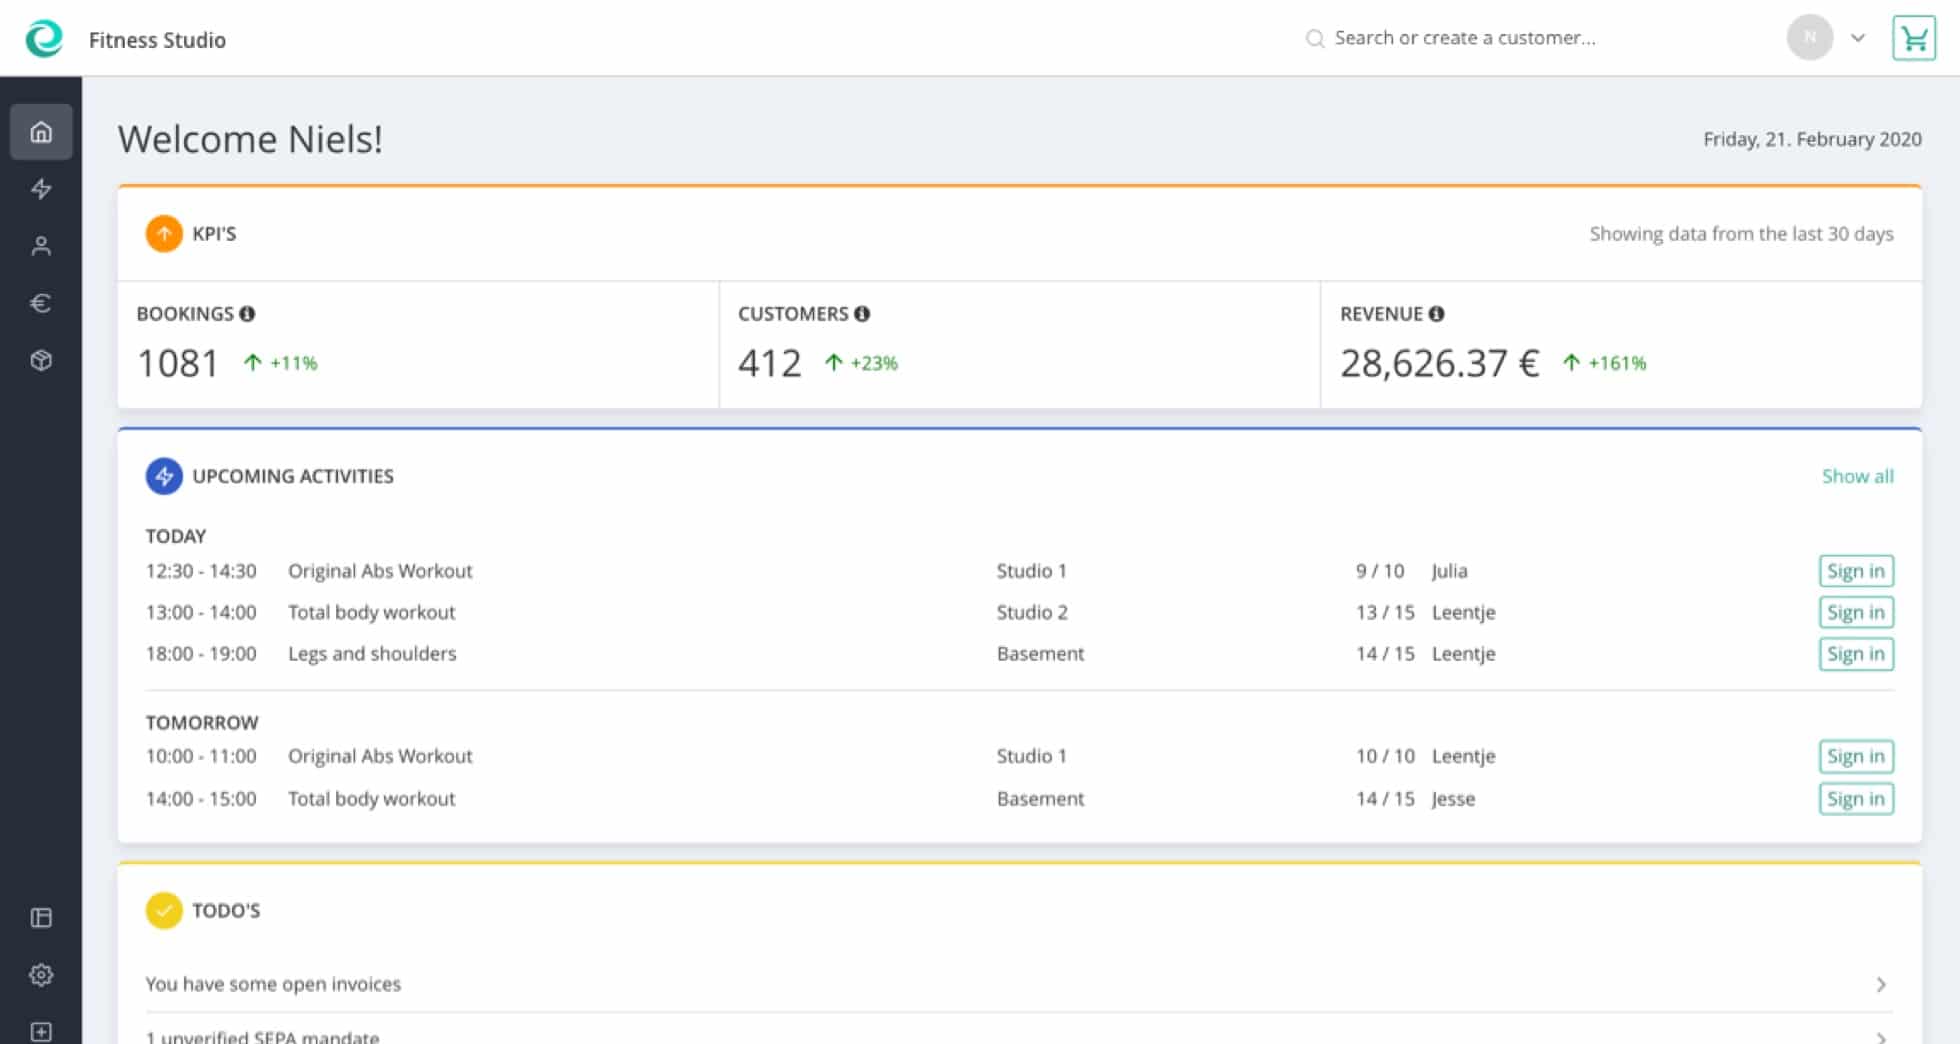Image resolution: width=1960 pixels, height=1044 pixels.
Task: Click instructor name 'Julia'
Action: (1449, 571)
